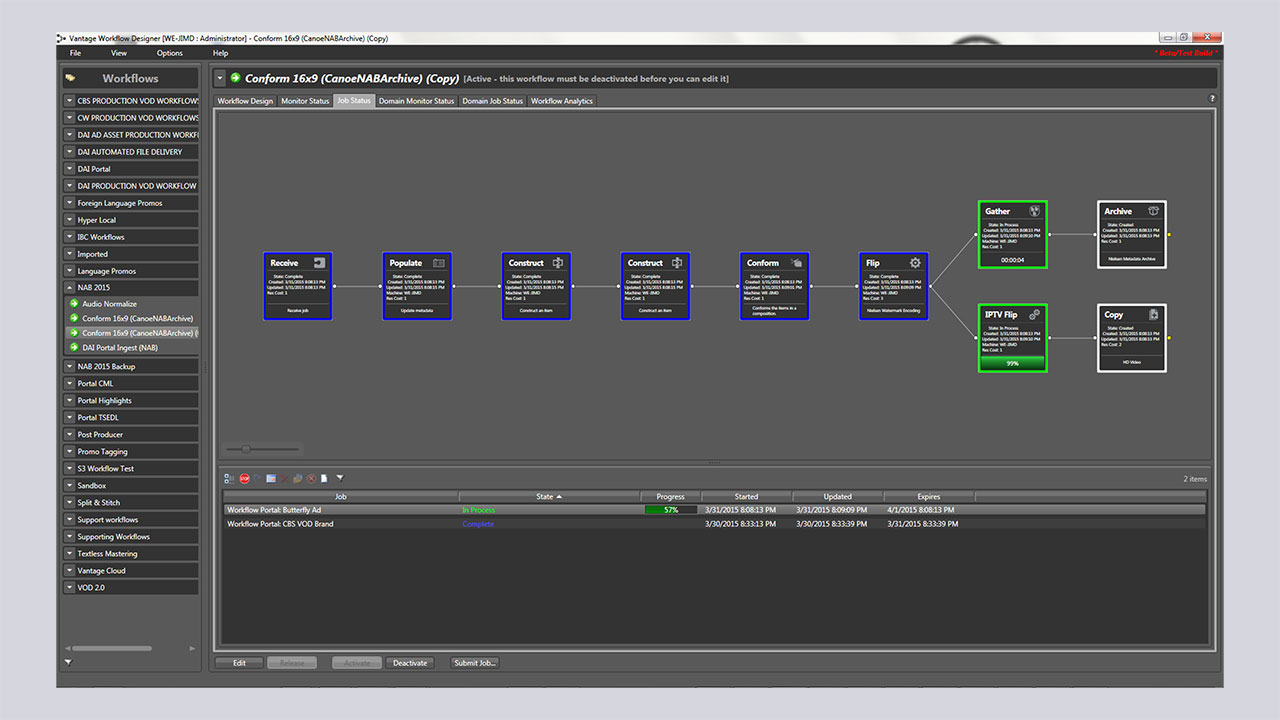
Task: Click the Copy node icon
Action: pyautogui.click(x=1153, y=314)
